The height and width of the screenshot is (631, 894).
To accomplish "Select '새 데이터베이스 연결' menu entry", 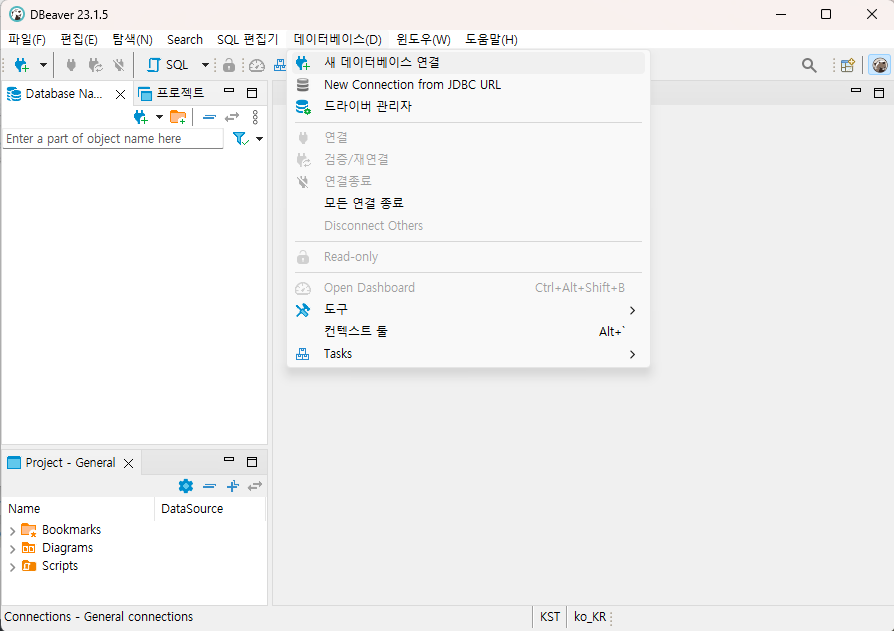I will click(381, 62).
